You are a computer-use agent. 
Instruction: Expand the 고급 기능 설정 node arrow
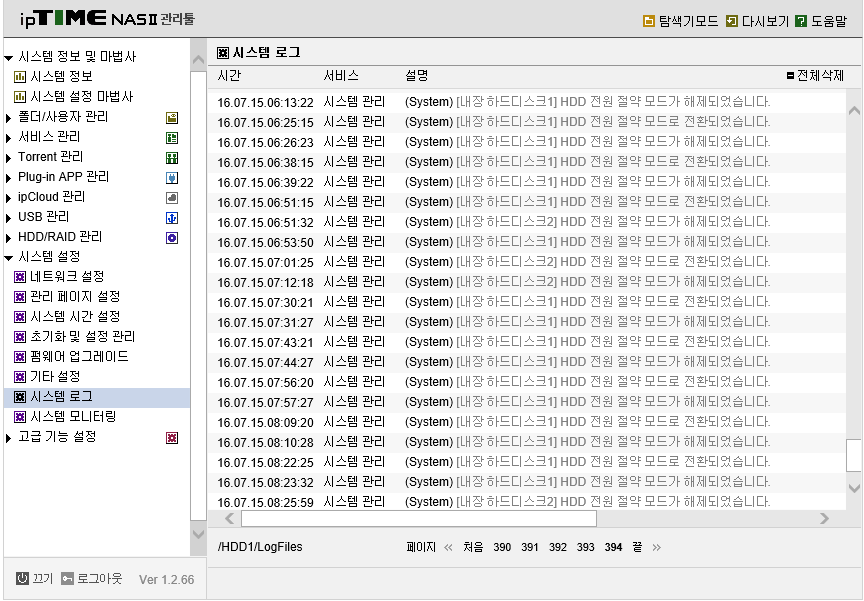pos(8,438)
